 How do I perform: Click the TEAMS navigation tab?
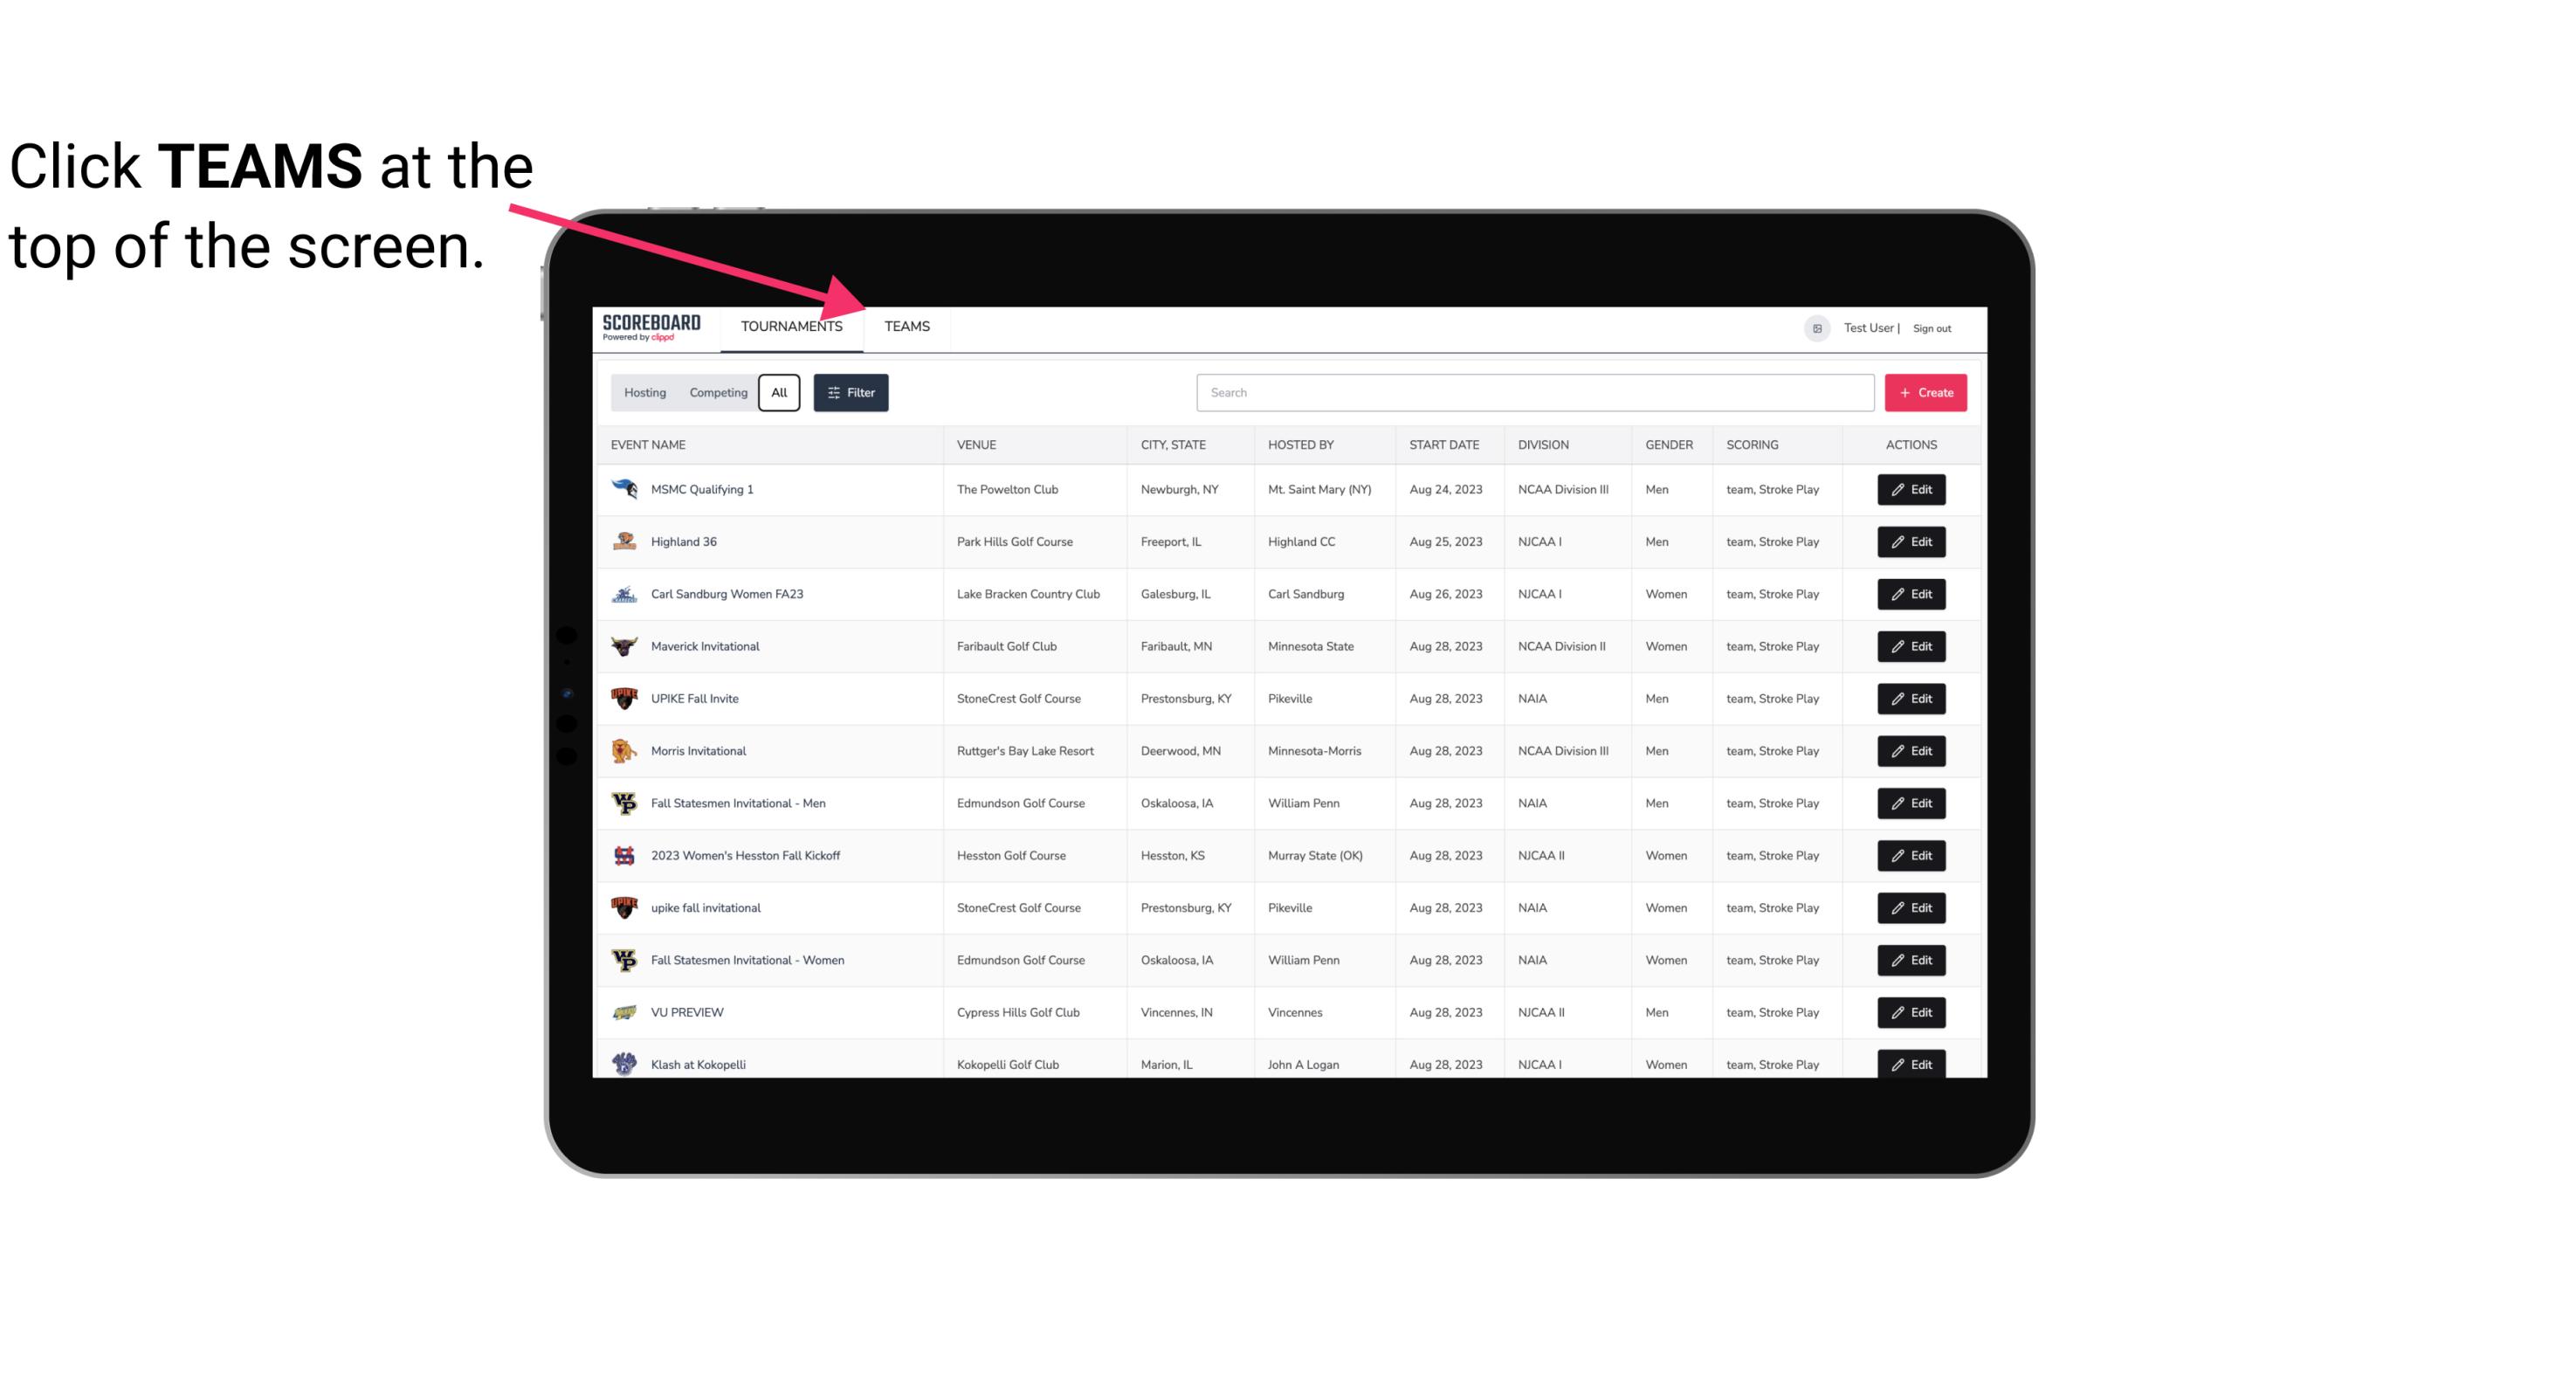point(906,326)
